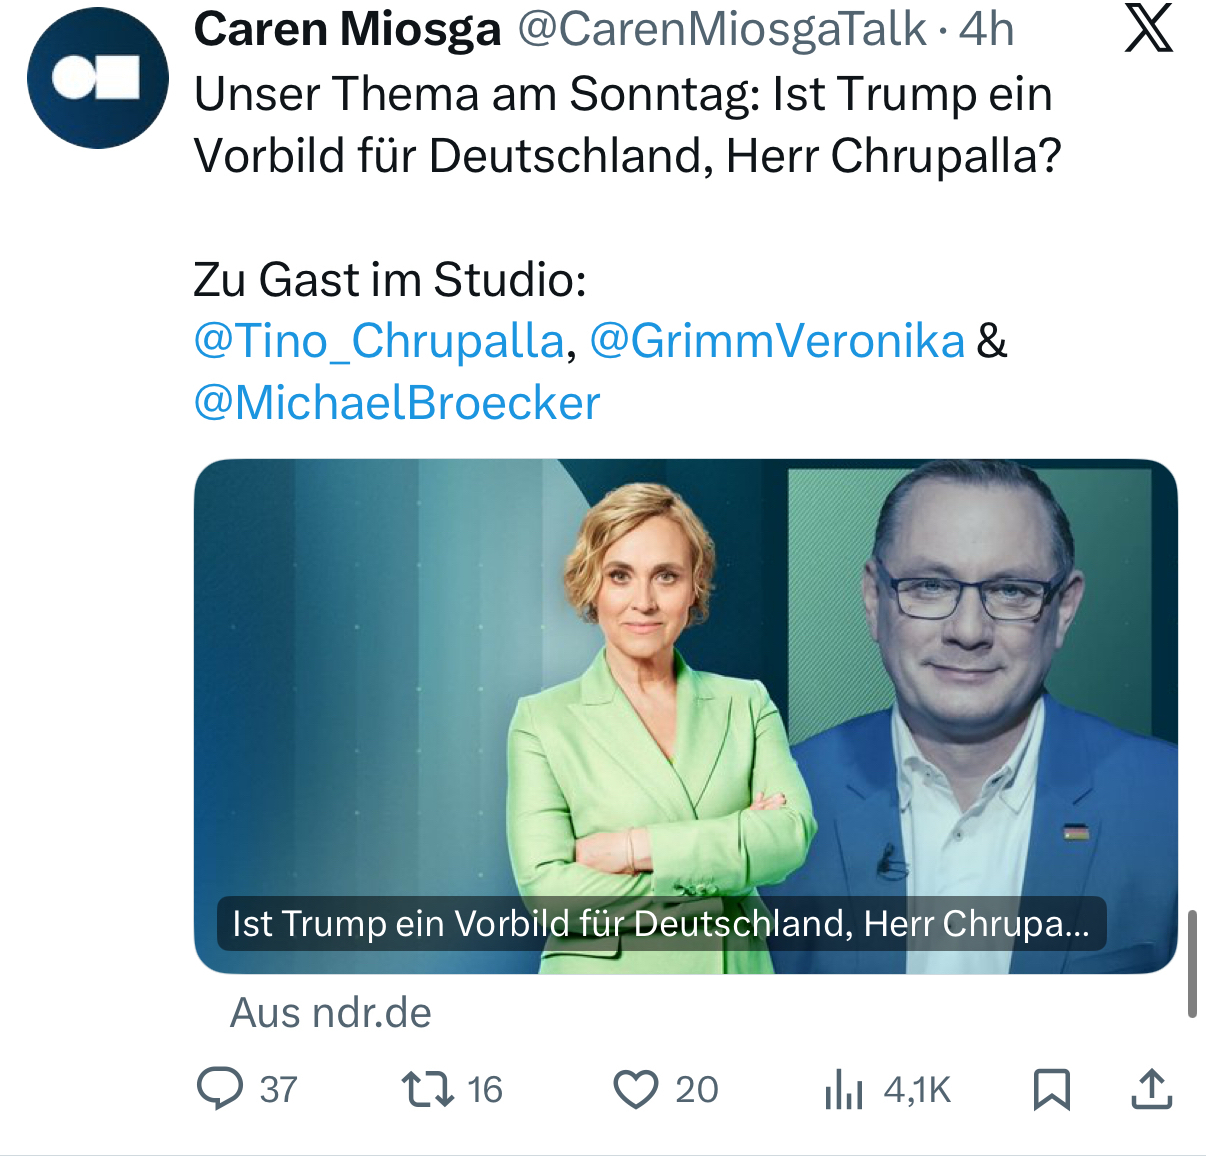Click the 4h timestamp
Screen dimensions: 1206x1159
click(986, 29)
